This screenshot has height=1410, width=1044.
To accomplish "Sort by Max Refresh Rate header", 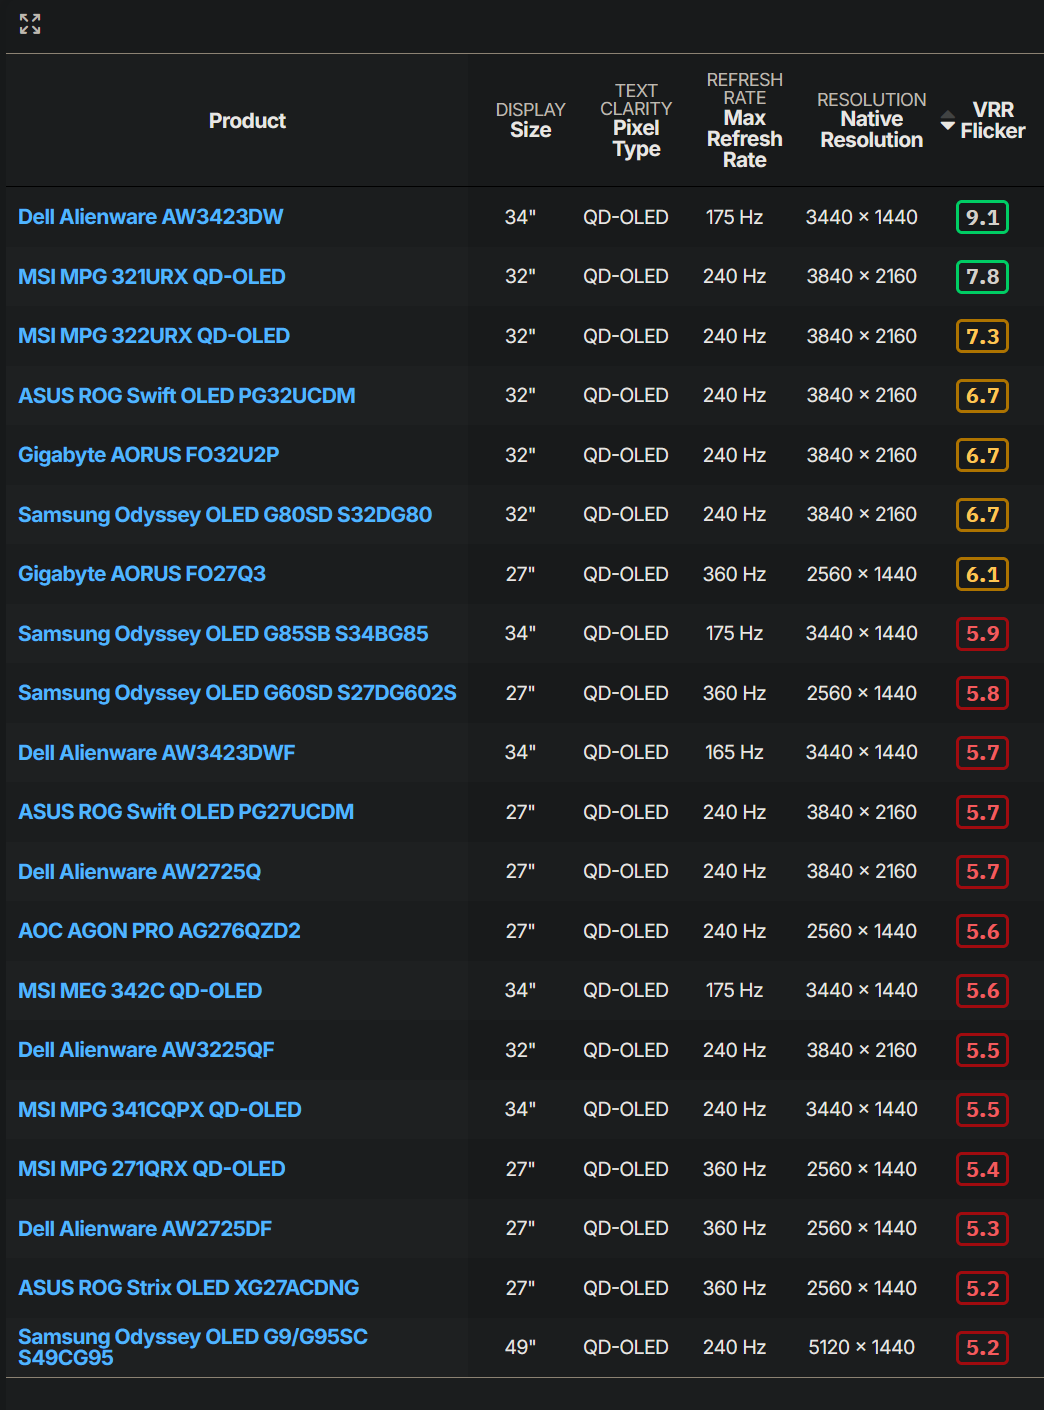I will [x=744, y=120].
